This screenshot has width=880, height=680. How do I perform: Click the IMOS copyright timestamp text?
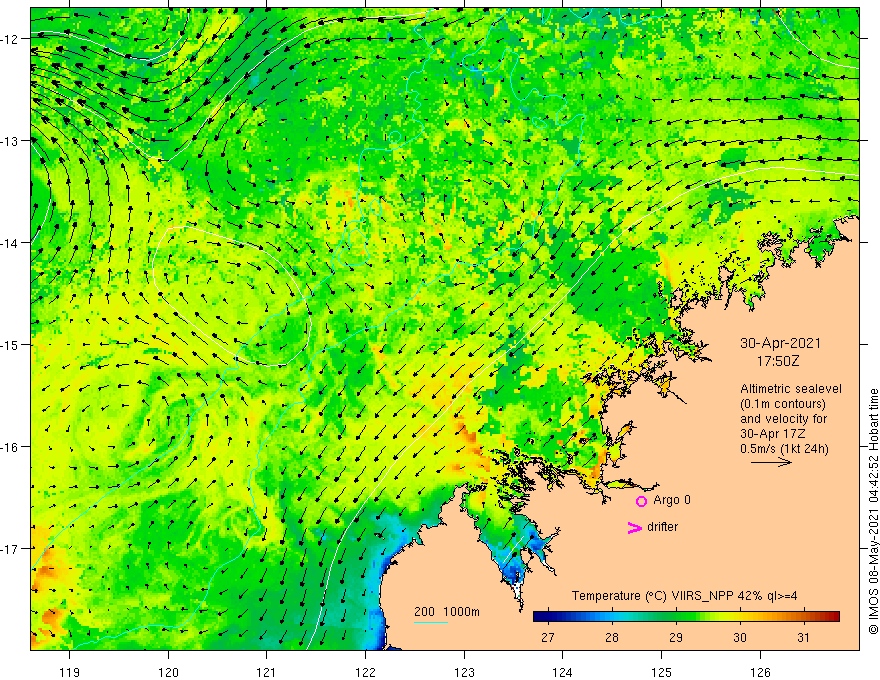coord(873,511)
